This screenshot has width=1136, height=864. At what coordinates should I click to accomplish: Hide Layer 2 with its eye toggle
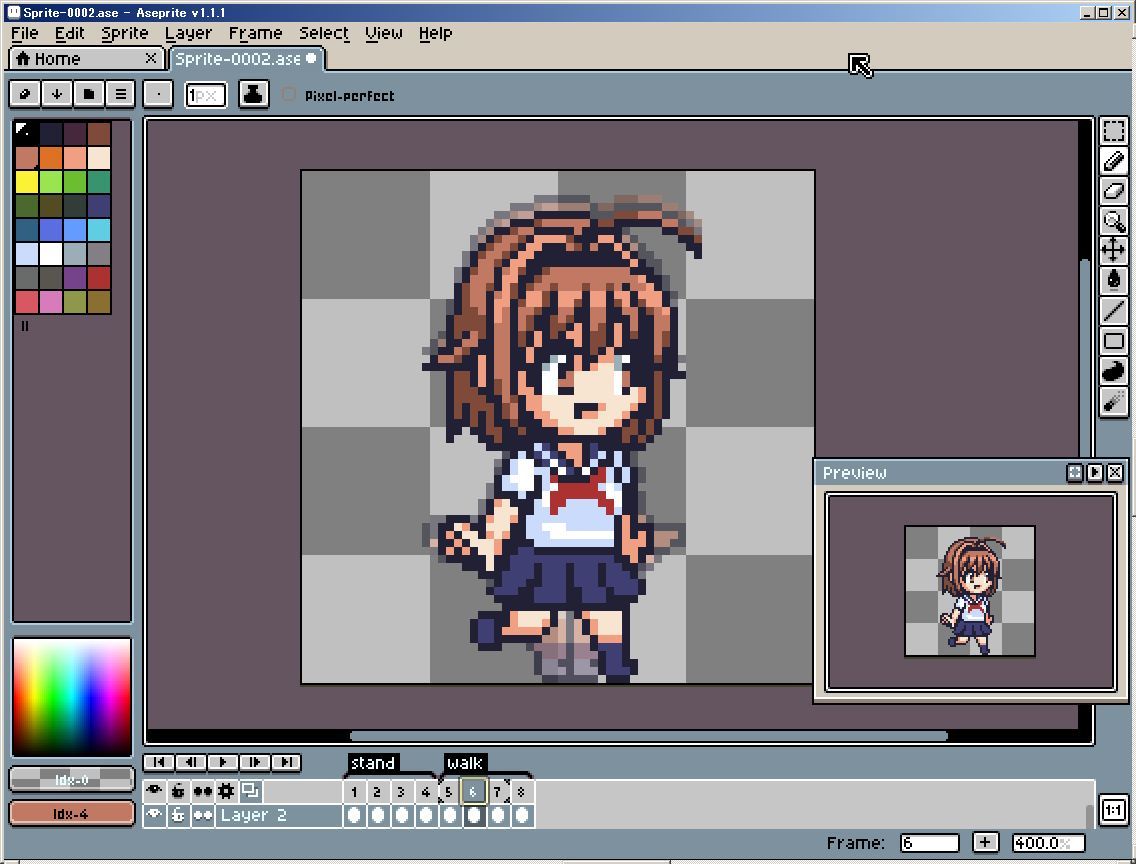tap(155, 815)
